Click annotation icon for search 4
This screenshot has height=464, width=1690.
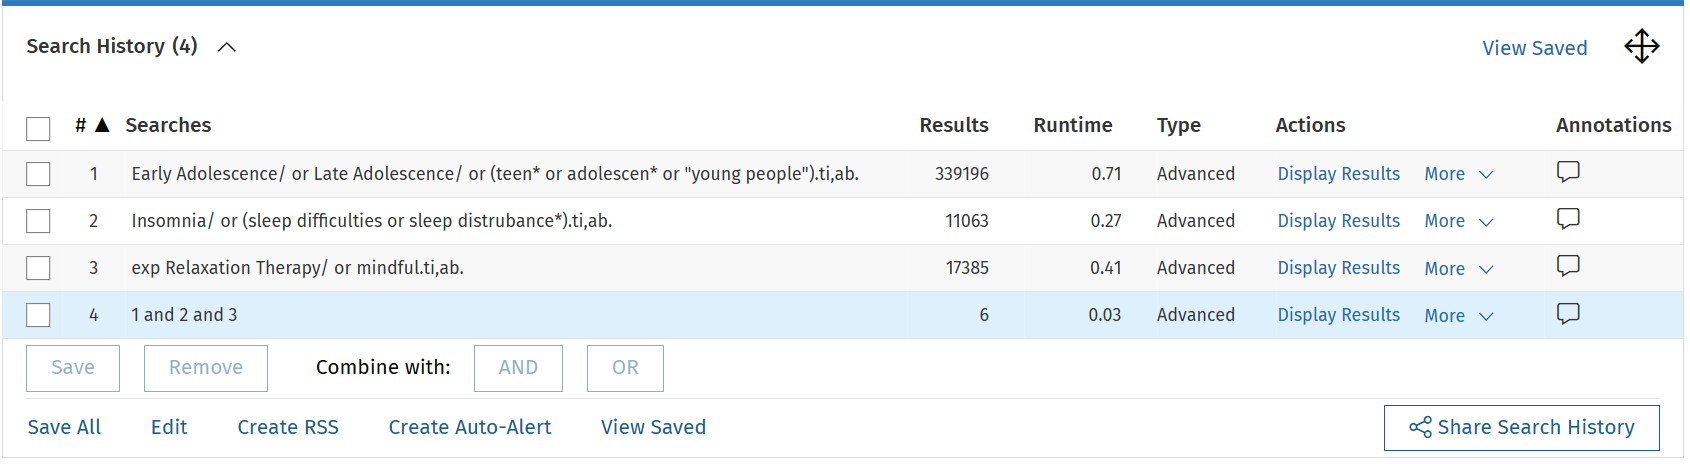(x=1568, y=314)
